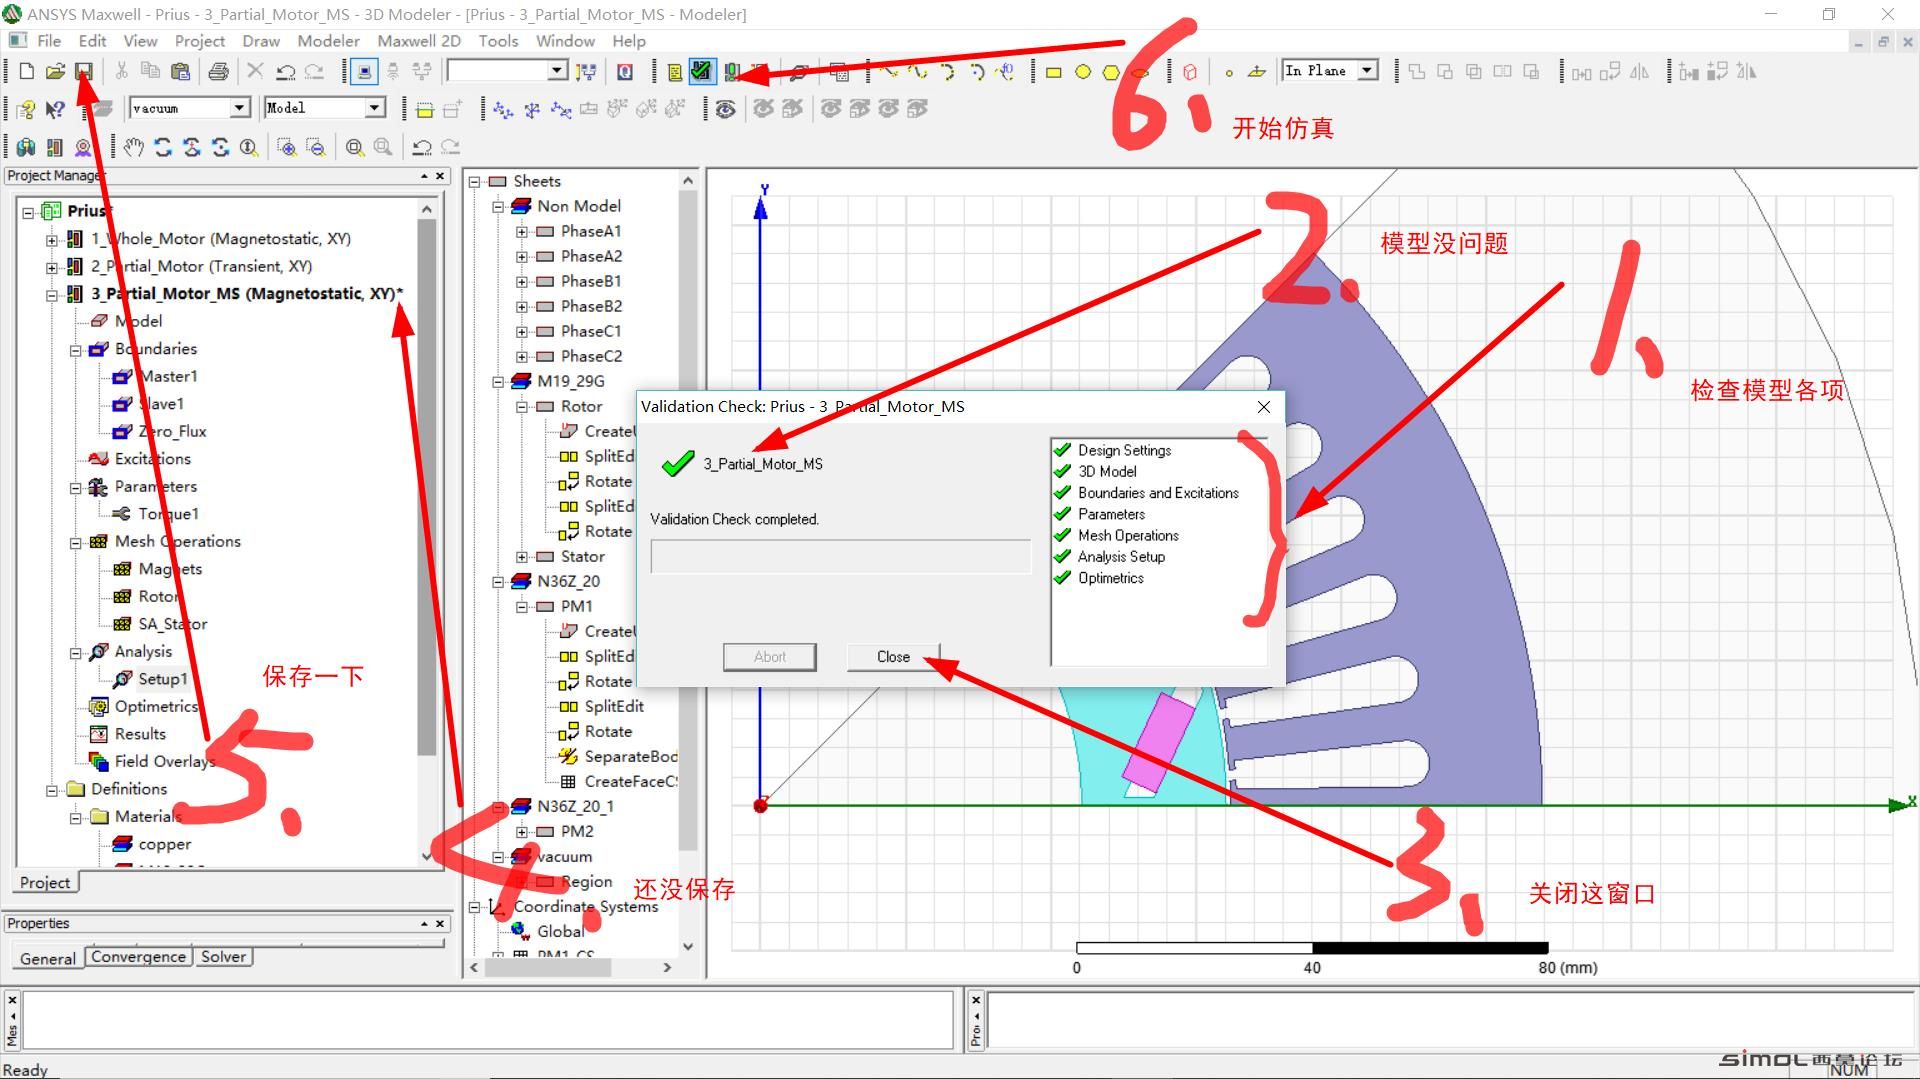Image resolution: width=1920 pixels, height=1079 pixels.
Task: Click the Undo arrow in the top toolbar
Action: (x=286, y=71)
